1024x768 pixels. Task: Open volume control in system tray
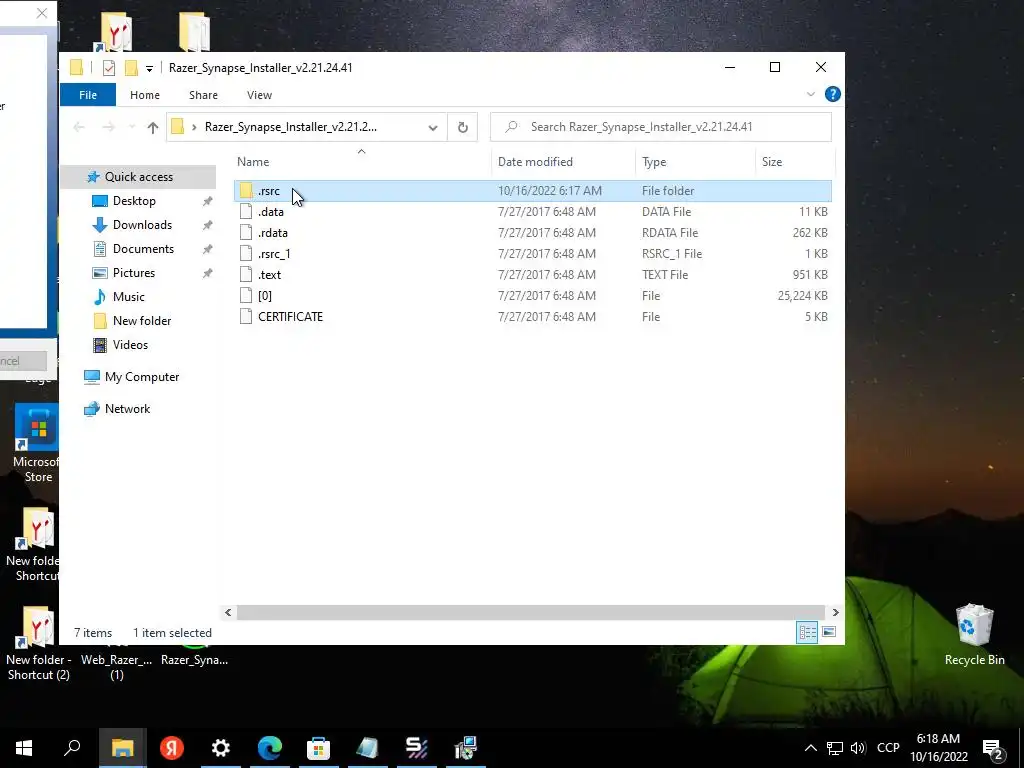[858, 748]
